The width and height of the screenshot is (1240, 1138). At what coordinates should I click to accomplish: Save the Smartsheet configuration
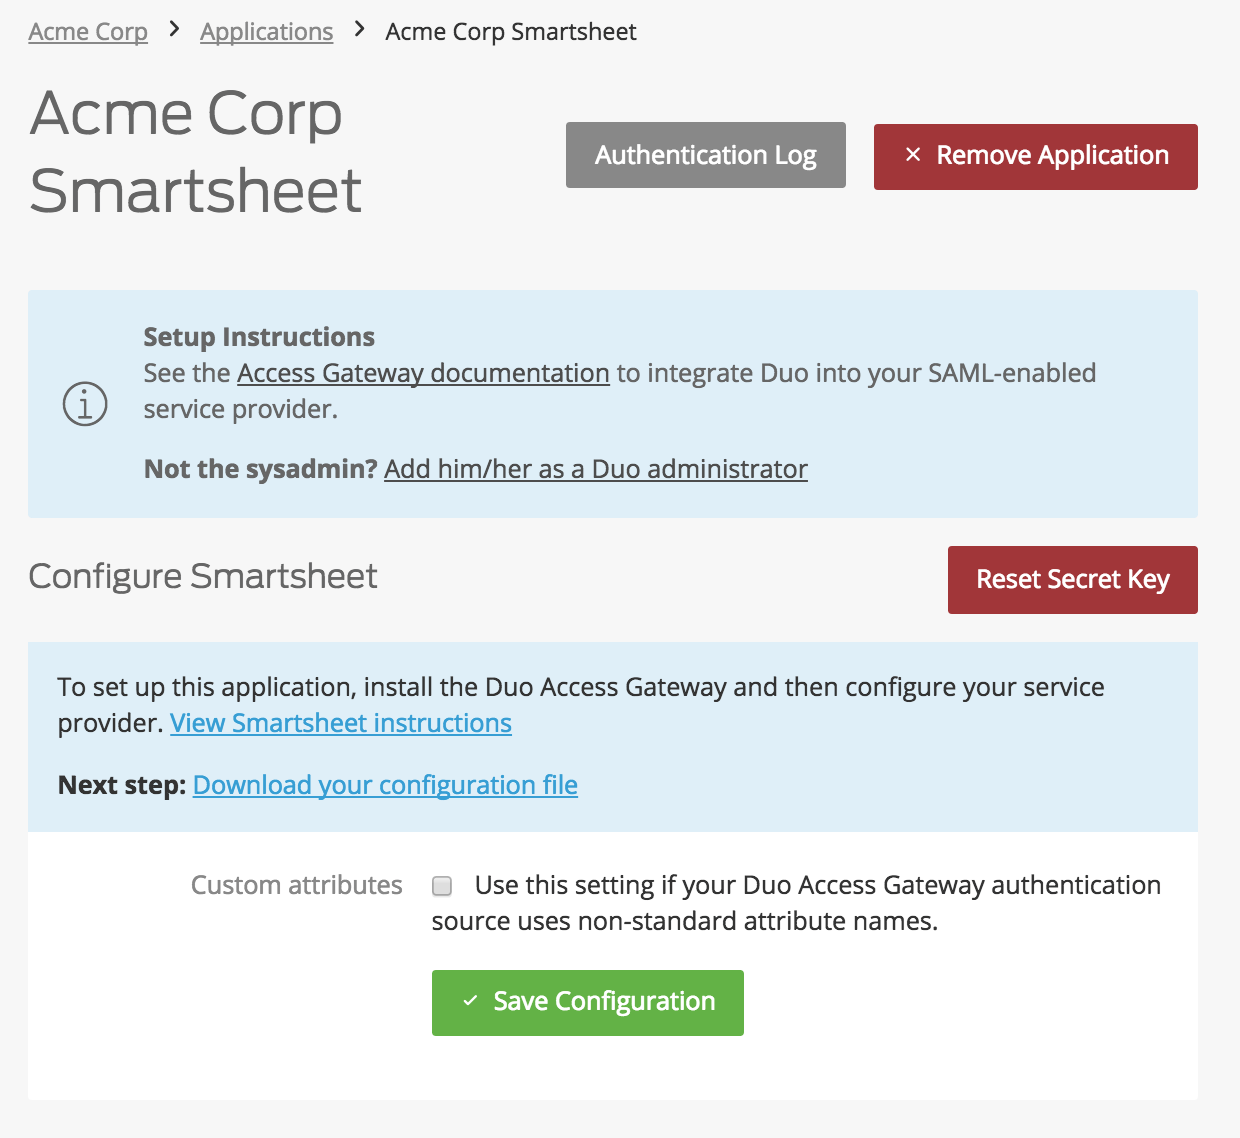point(587,1001)
